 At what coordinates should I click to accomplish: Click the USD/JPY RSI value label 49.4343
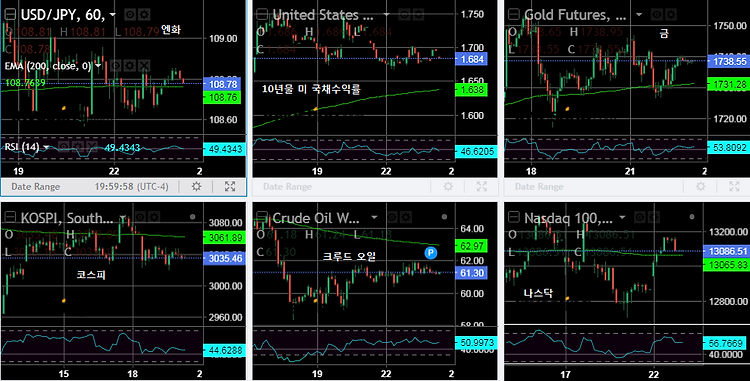click(224, 150)
